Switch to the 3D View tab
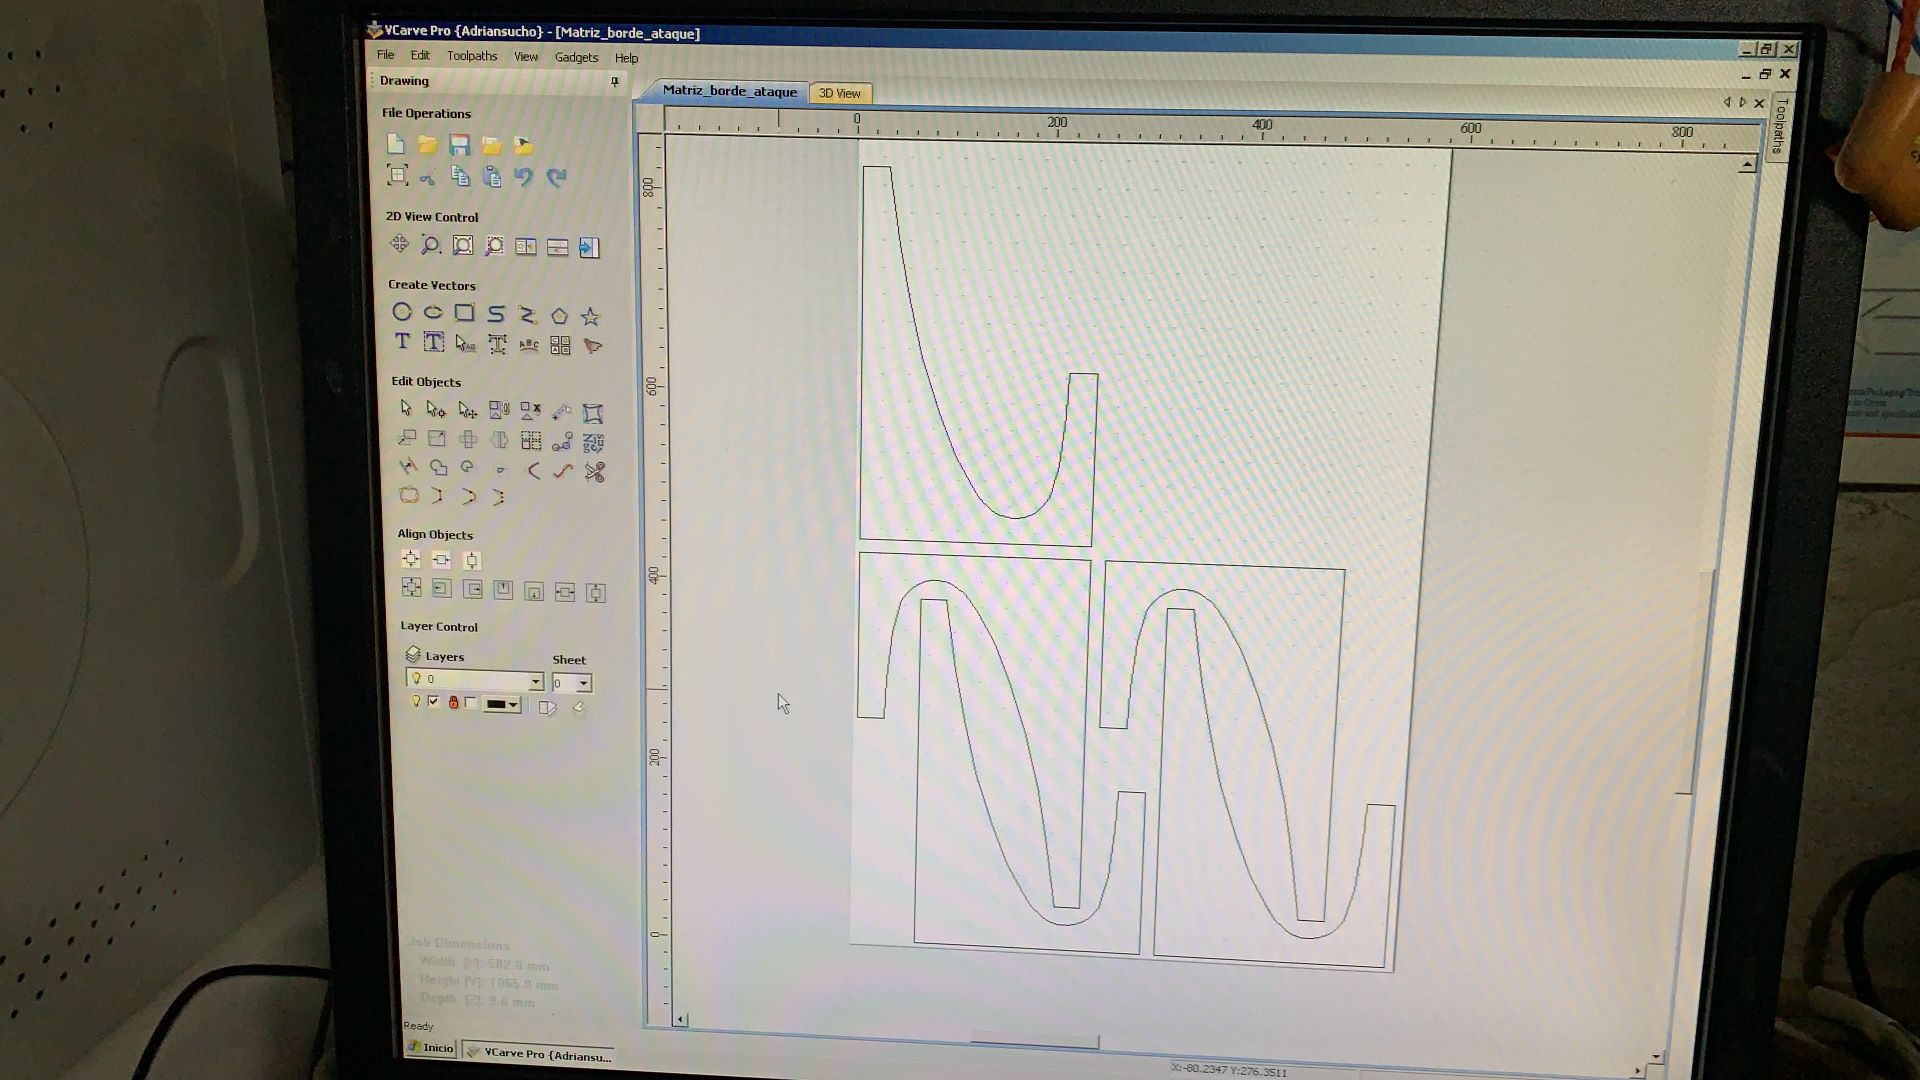 pyautogui.click(x=839, y=93)
